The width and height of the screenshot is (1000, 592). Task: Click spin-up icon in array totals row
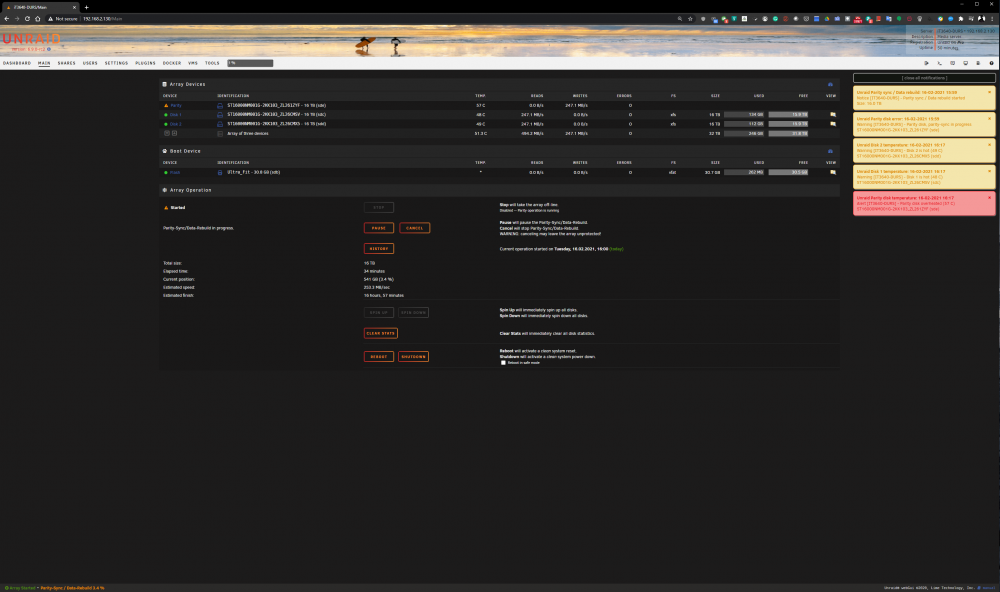tap(174, 133)
